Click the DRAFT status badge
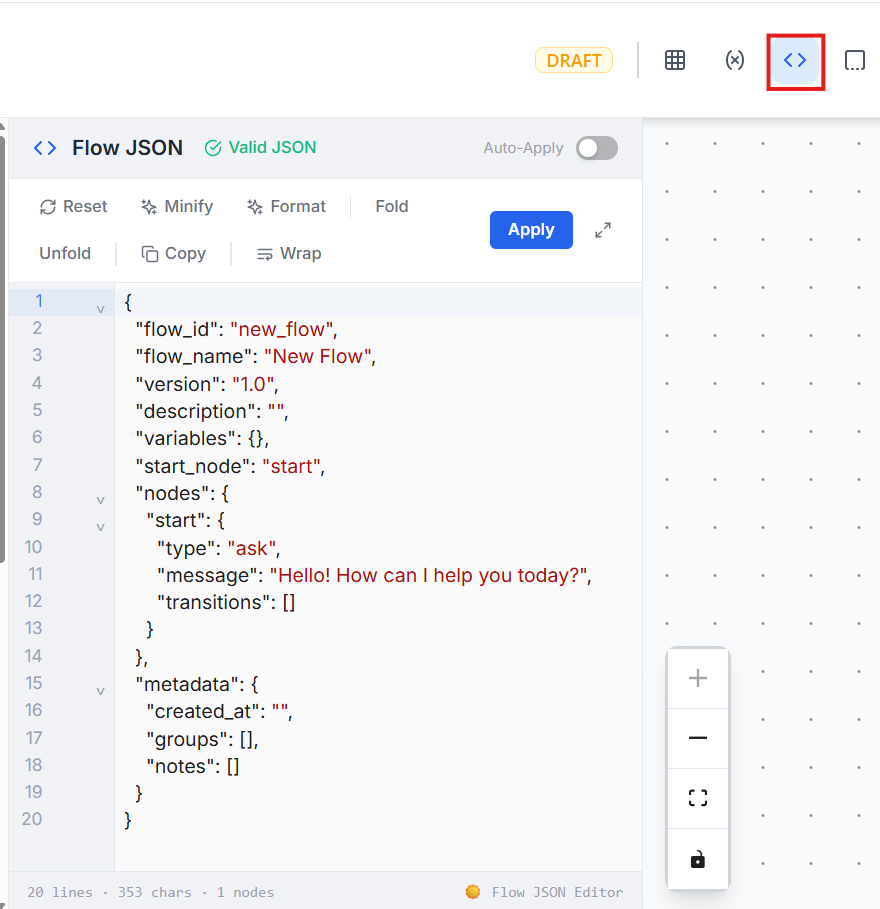This screenshot has width=880, height=909. [573, 60]
